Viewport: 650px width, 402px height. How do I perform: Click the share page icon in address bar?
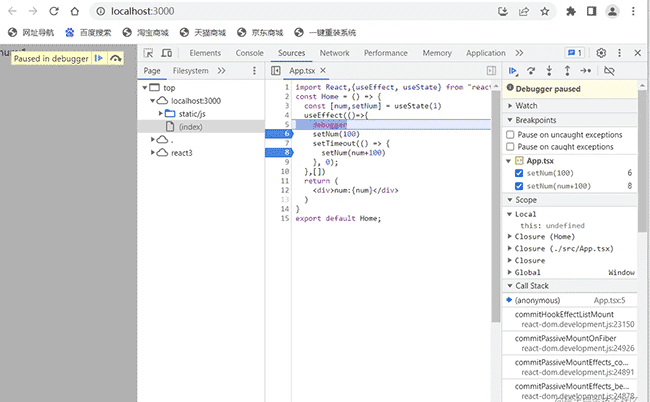pos(524,11)
